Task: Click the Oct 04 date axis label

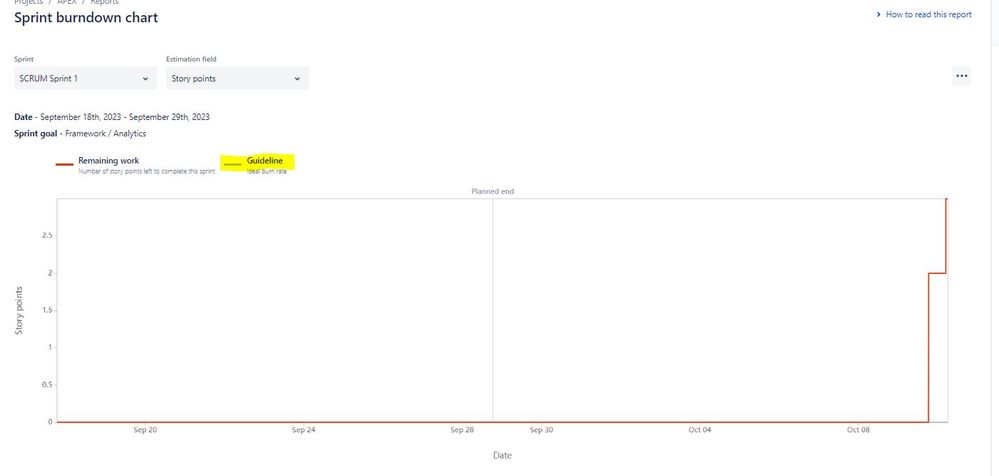Action: point(700,430)
